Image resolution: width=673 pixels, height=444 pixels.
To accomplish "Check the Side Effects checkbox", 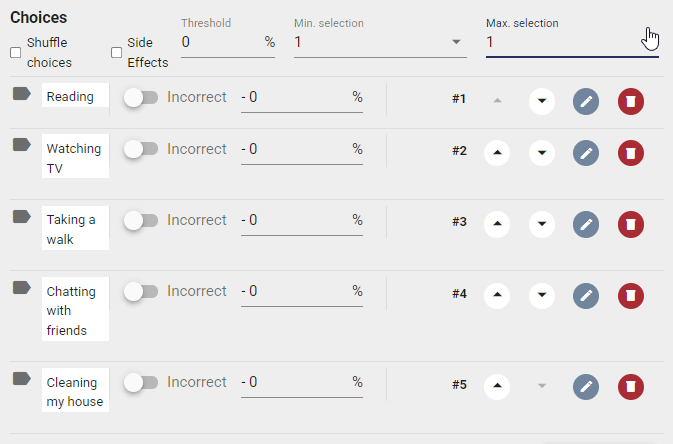I will (116, 52).
